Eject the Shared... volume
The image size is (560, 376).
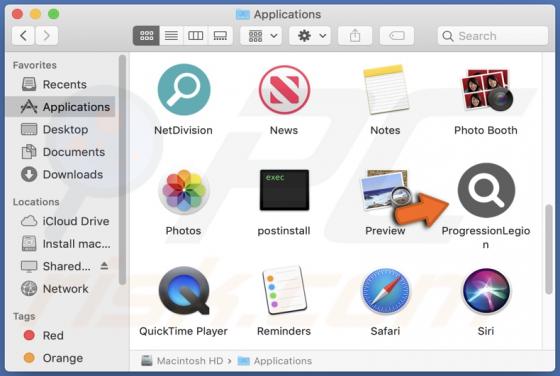click(x=104, y=266)
